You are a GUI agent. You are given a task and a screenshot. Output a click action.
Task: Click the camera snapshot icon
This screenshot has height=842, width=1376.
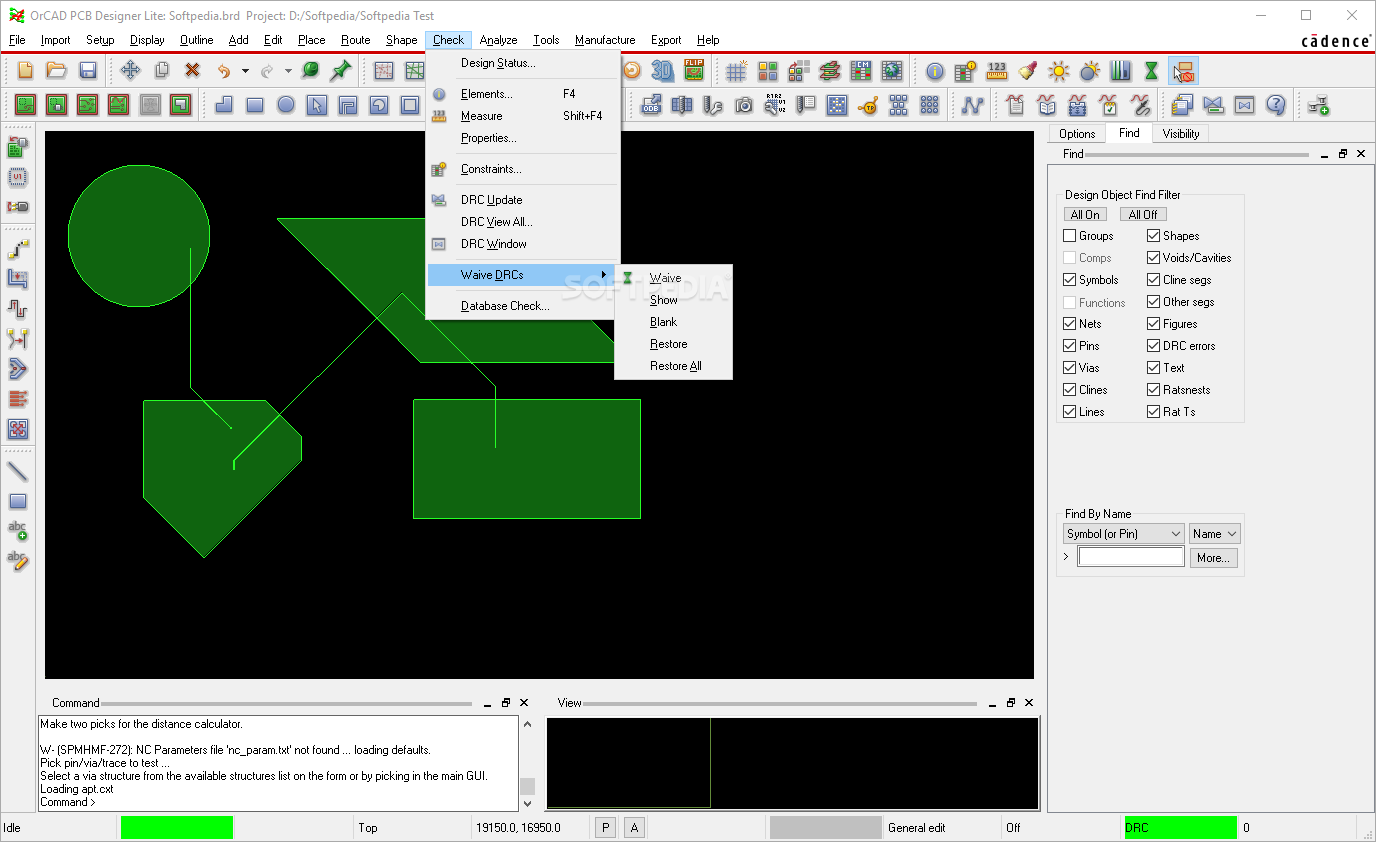coord(744,104)
